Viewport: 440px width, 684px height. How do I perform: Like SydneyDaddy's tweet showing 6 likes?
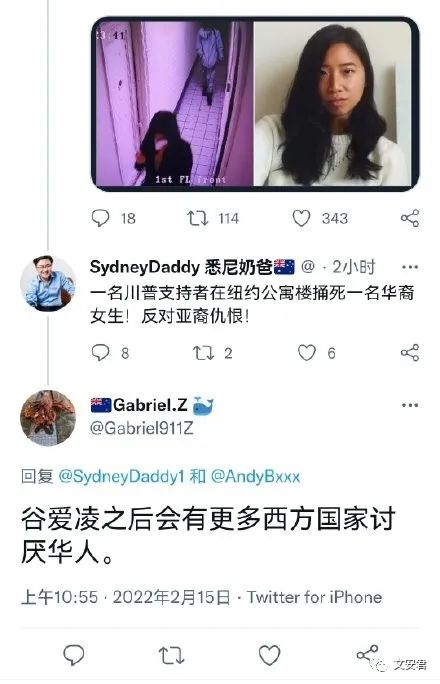[x=307, y=352]
